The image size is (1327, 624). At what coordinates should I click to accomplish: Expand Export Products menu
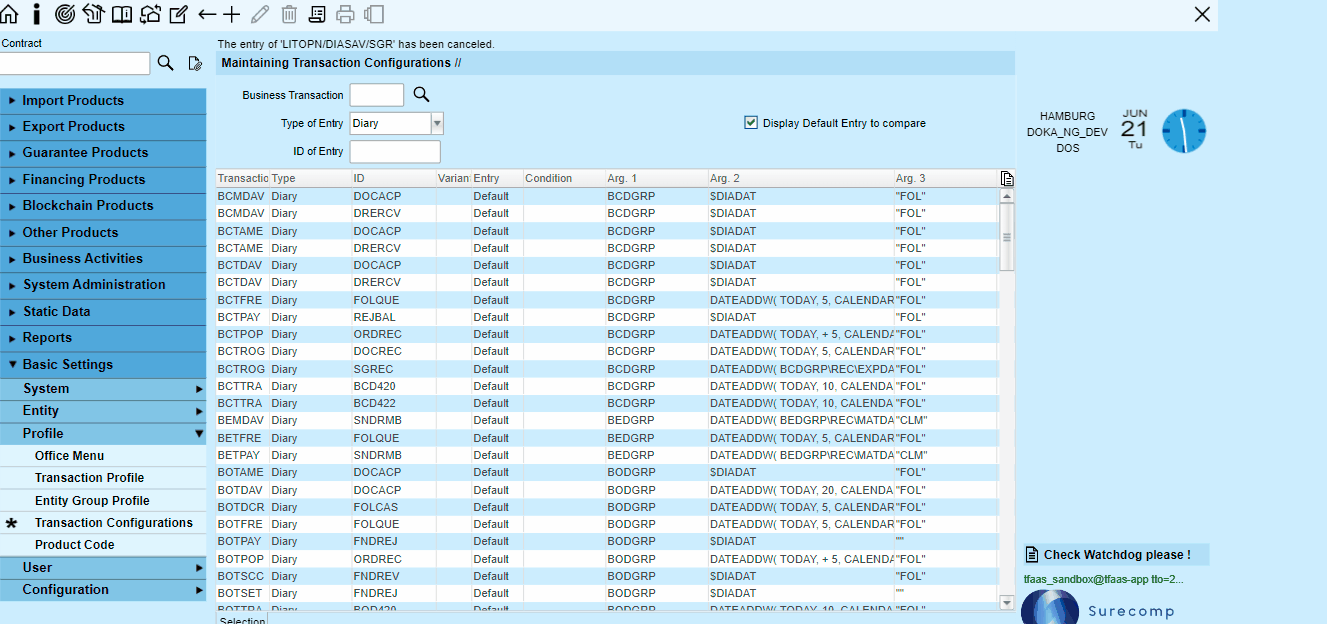coord(103,127)
